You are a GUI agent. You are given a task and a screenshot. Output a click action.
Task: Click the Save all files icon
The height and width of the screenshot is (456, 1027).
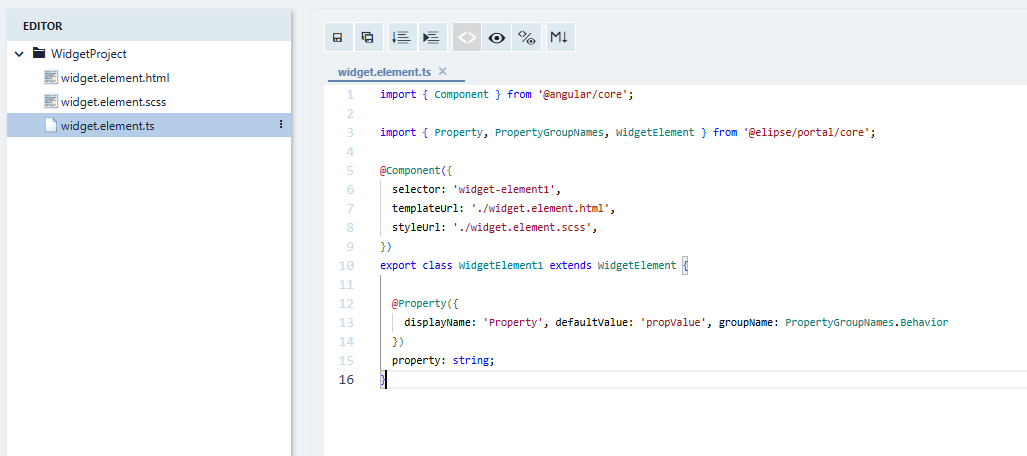(x=367, y=38)
